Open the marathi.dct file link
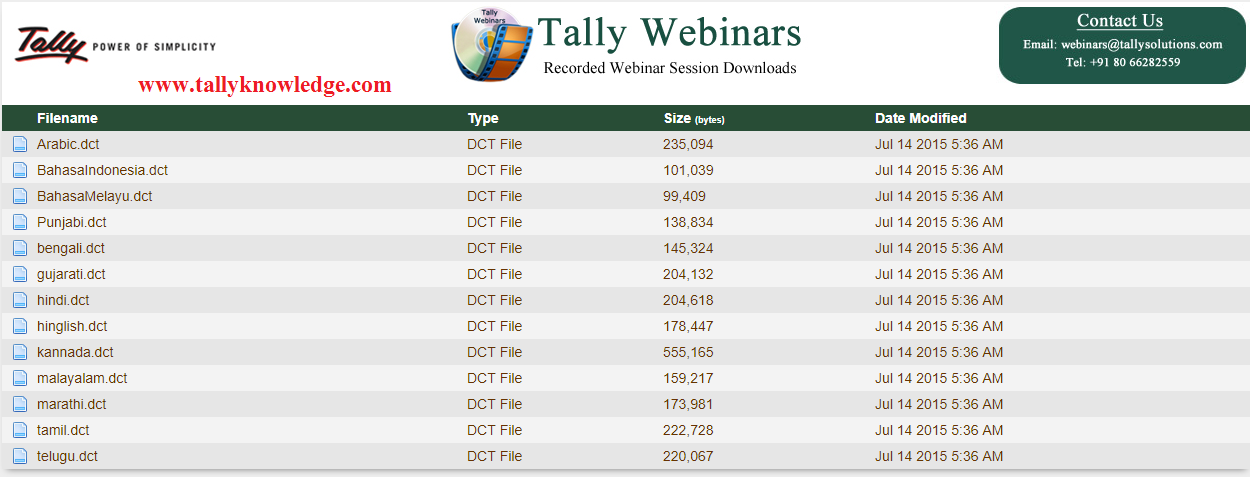The width and height of the screenshot is (1250, 477). pos(72,404)
